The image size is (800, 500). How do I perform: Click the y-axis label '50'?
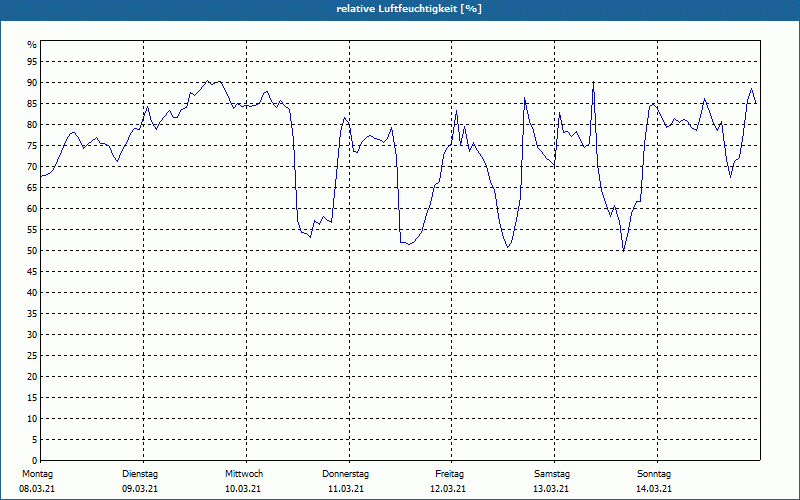pos(32,251)
